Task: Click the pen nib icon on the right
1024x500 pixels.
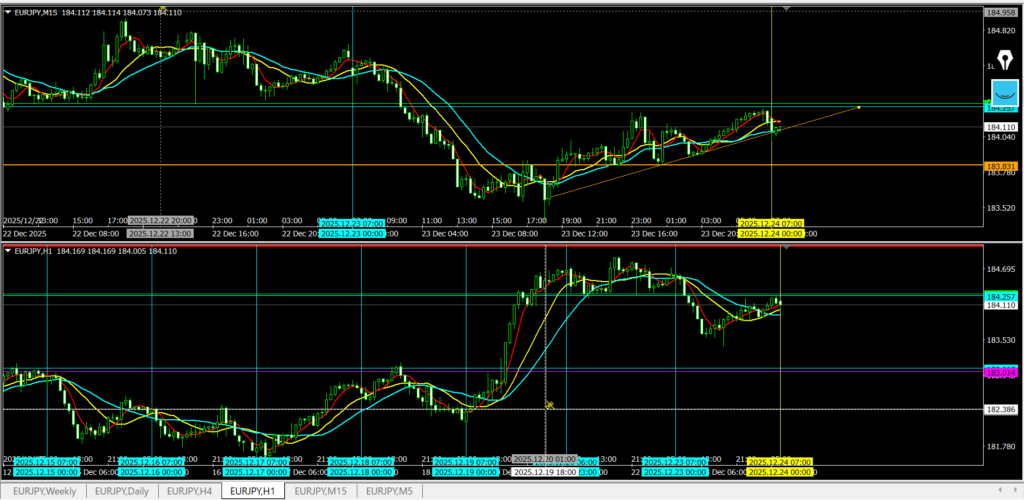Action: (1004, 60)
